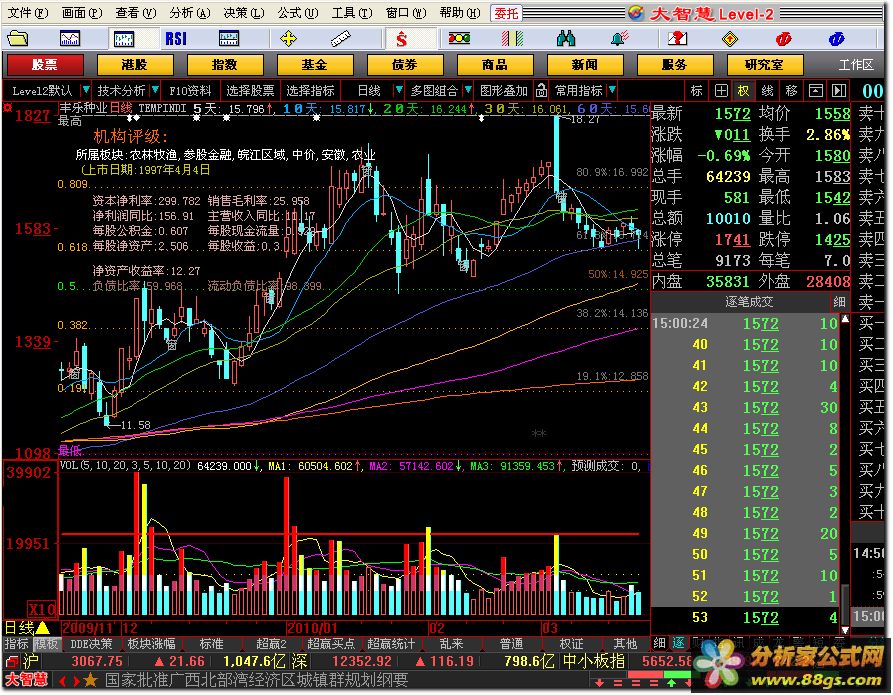This screenshot has width=893, height=695.
Task: Click the yellow diamond up-arrow icon
Action: click(x=730, y=39)
